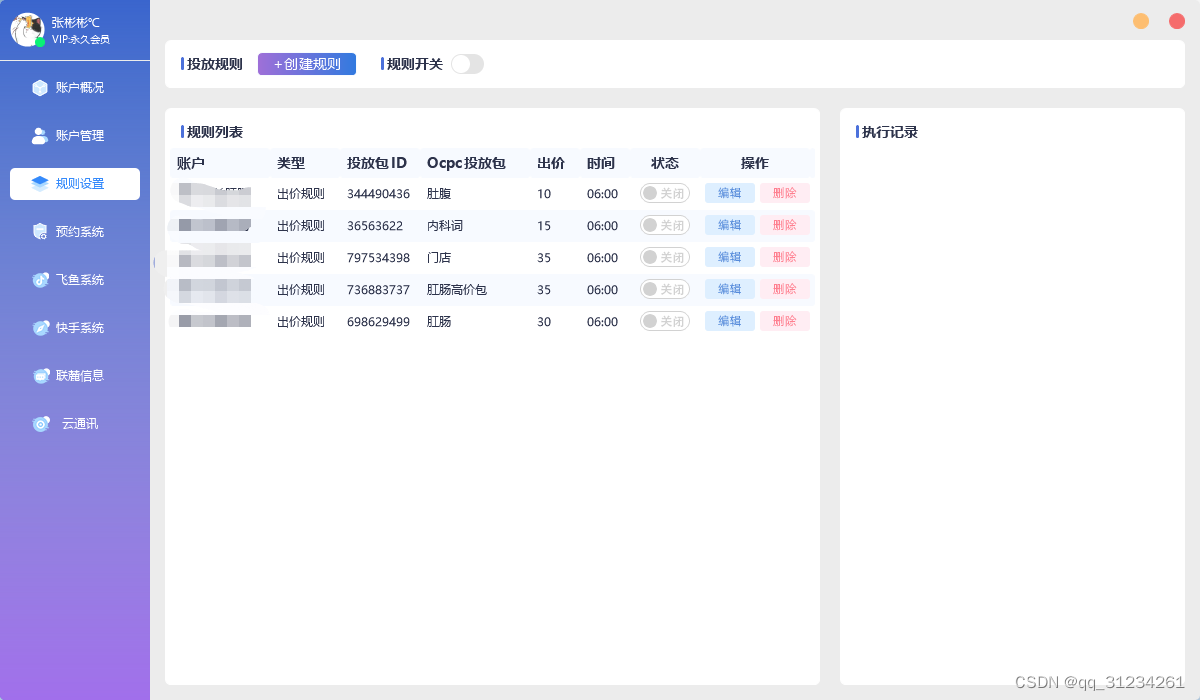Click the red close window dot

pos(1177,21)
